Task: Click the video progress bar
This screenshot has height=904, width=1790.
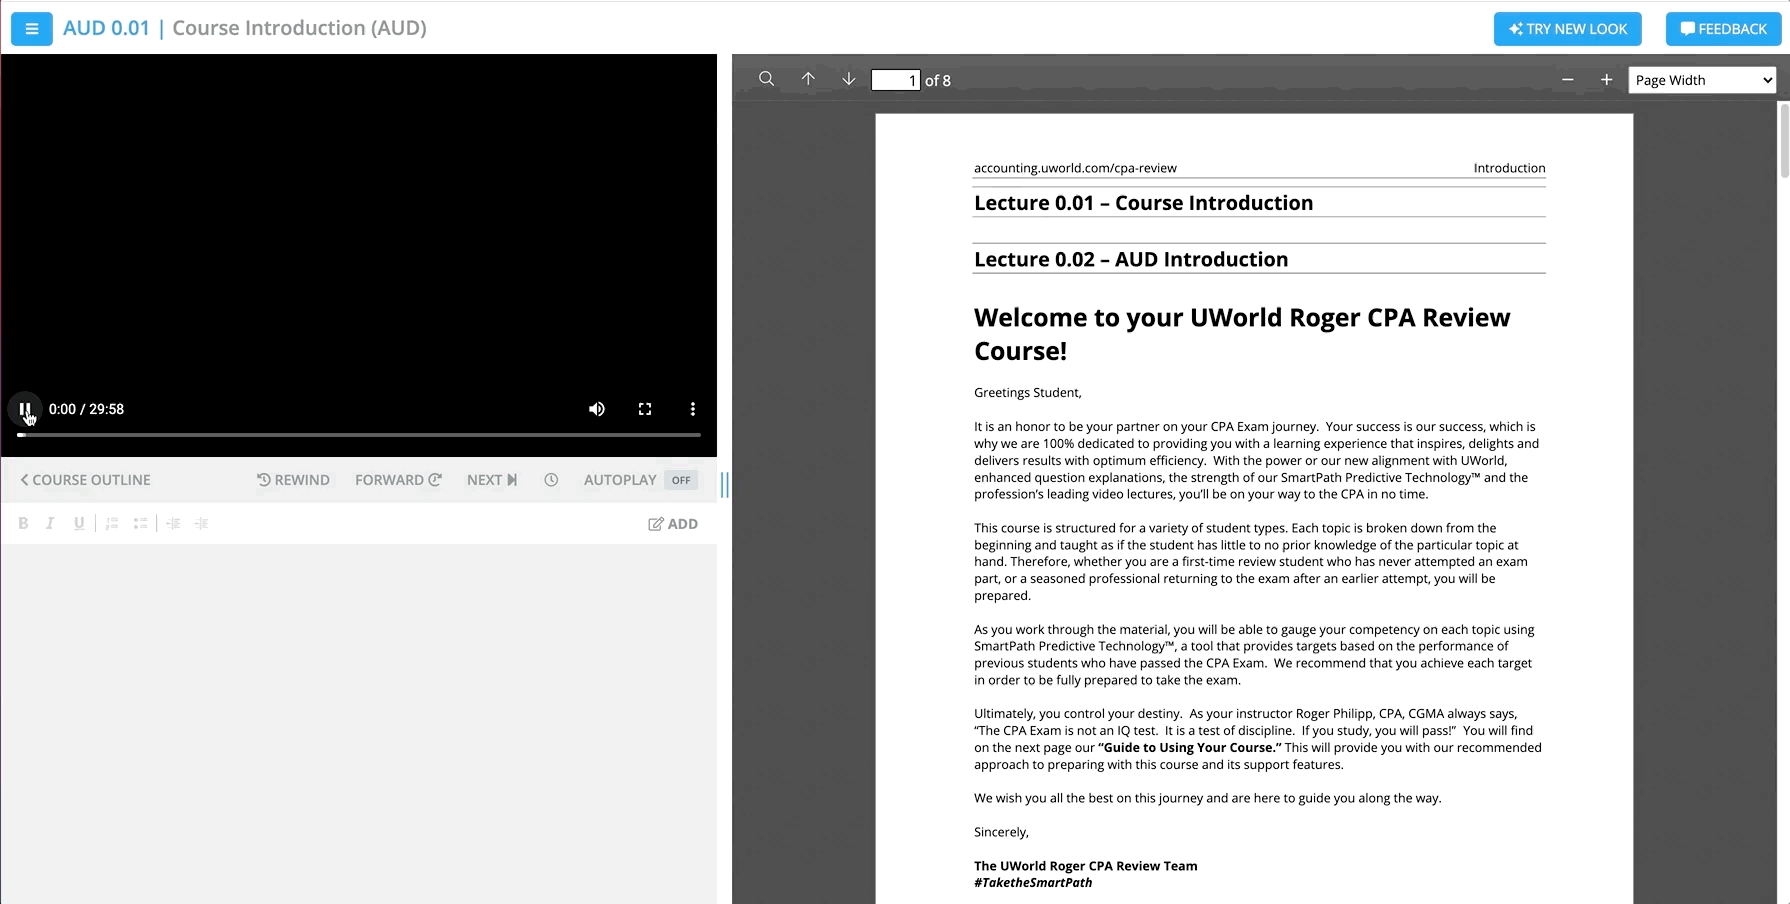Action: point(359,435)
